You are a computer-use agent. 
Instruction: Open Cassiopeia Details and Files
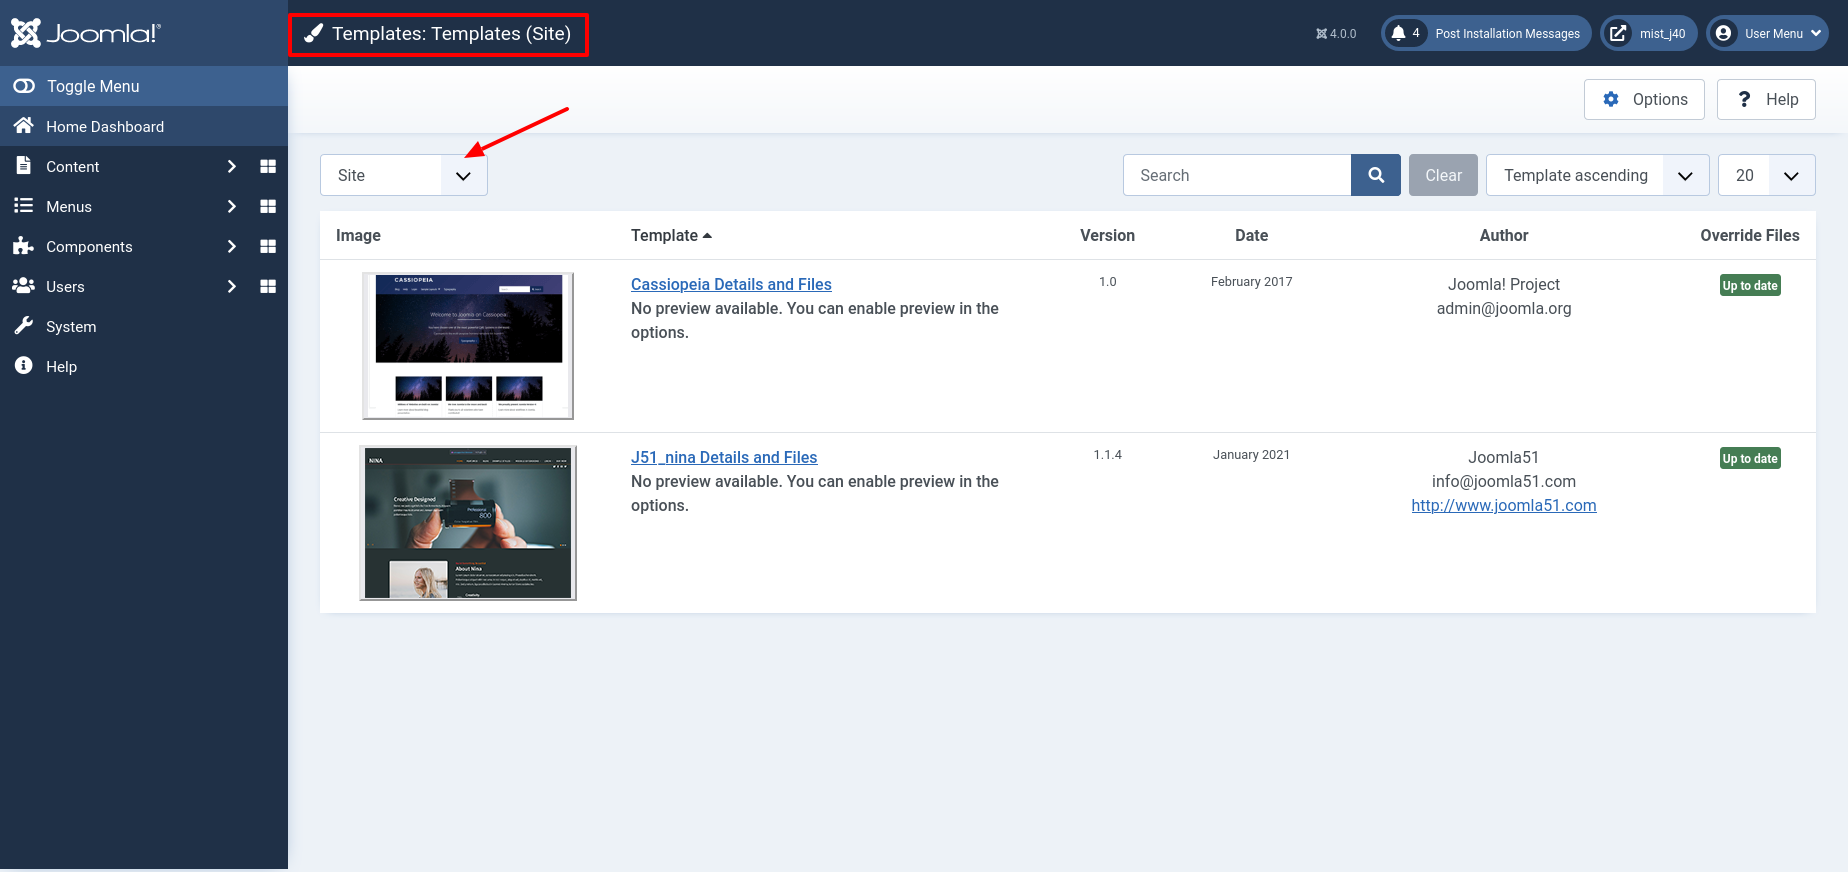[x=731, y=284]
